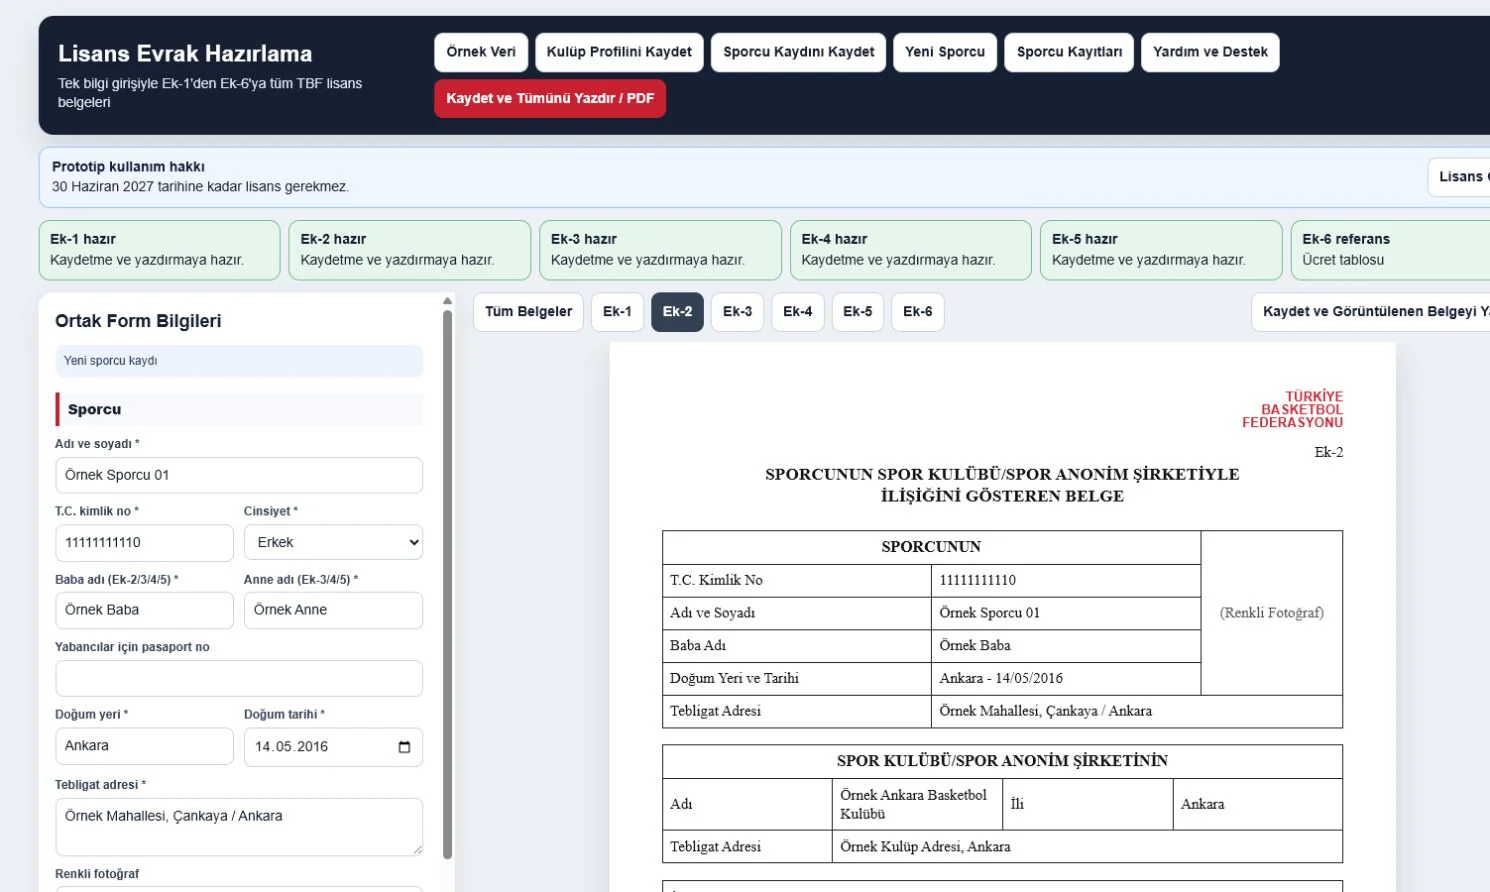Image resolution: width=1490 pixels, height=892 pixels.
Task: Click the 'Sporcu' section heading
Action: (x=239, y=409)
